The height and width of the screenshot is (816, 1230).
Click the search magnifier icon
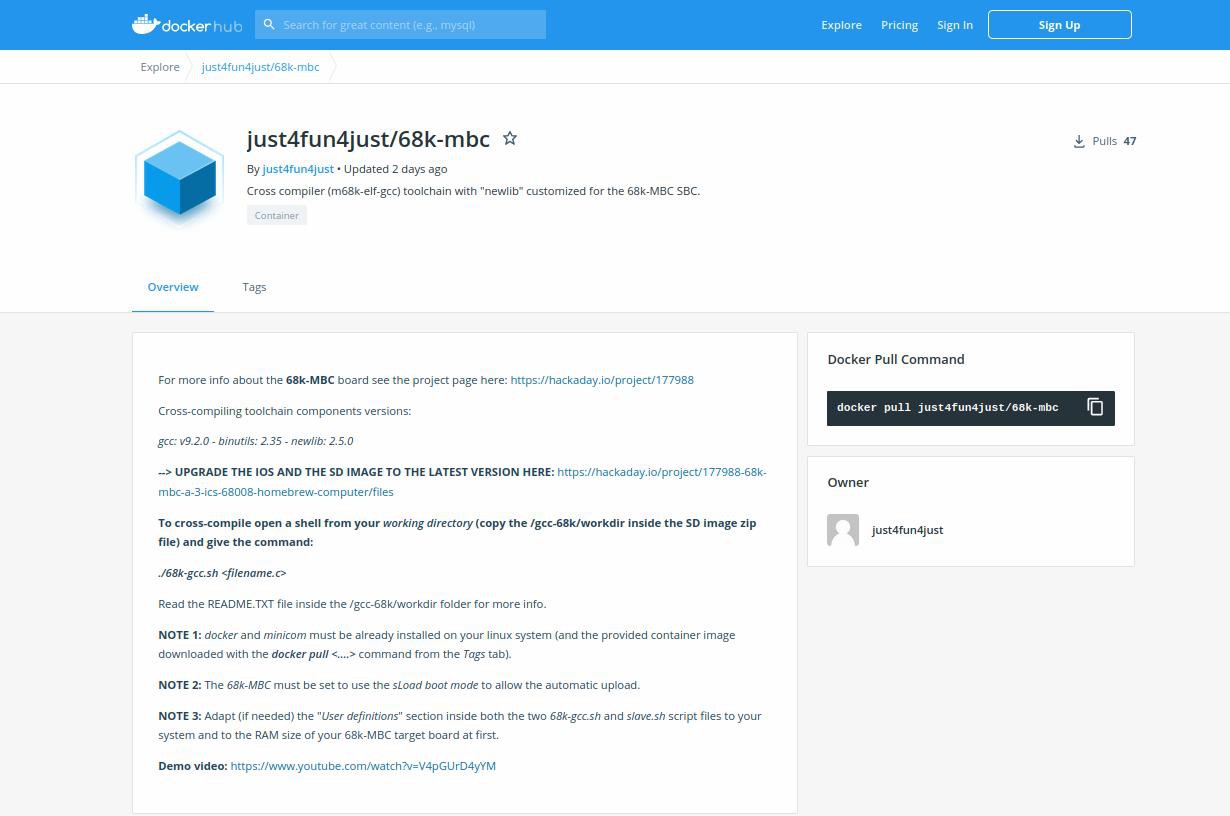point(269,25)
